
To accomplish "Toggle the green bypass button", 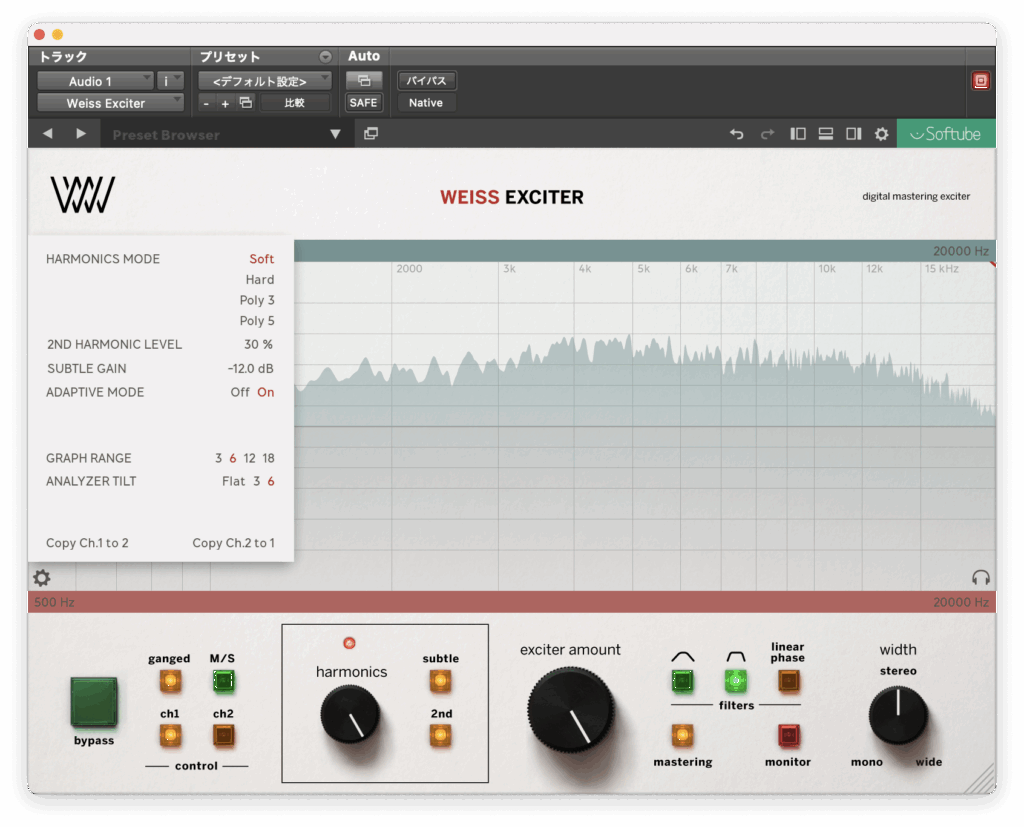I will pos(94,702).
